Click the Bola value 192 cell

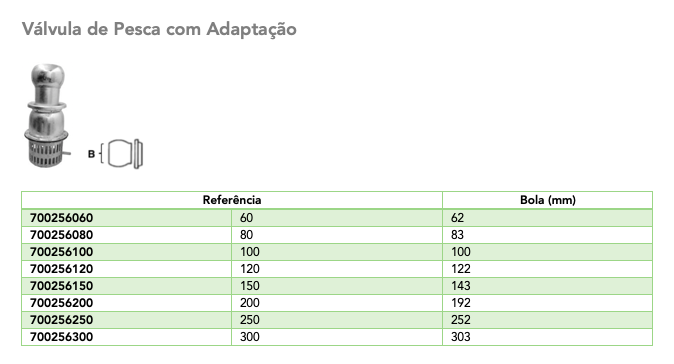547,303
